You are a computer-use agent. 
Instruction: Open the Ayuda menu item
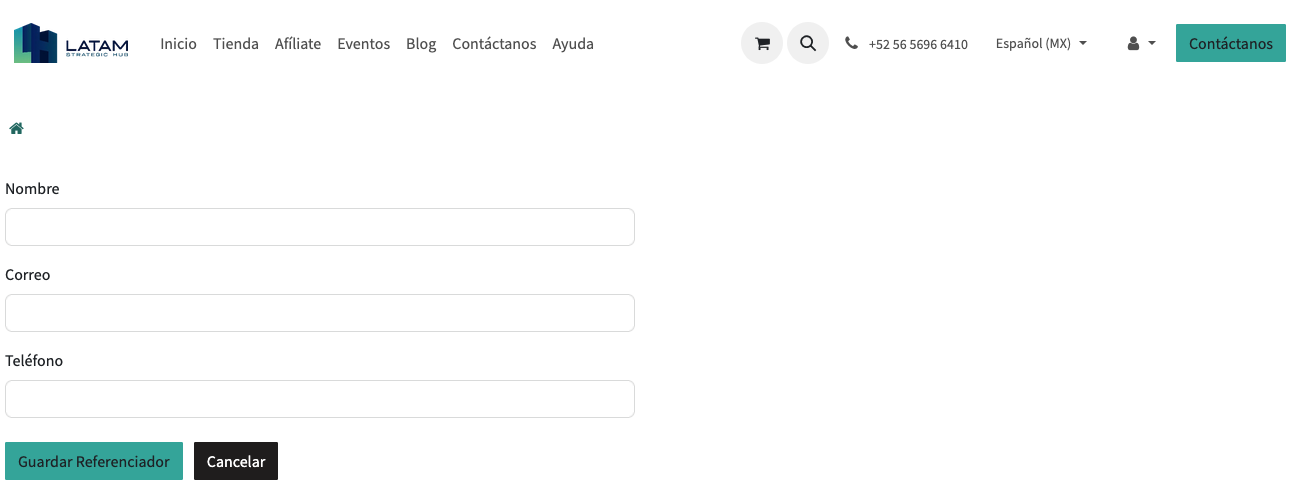coord(573,44)
